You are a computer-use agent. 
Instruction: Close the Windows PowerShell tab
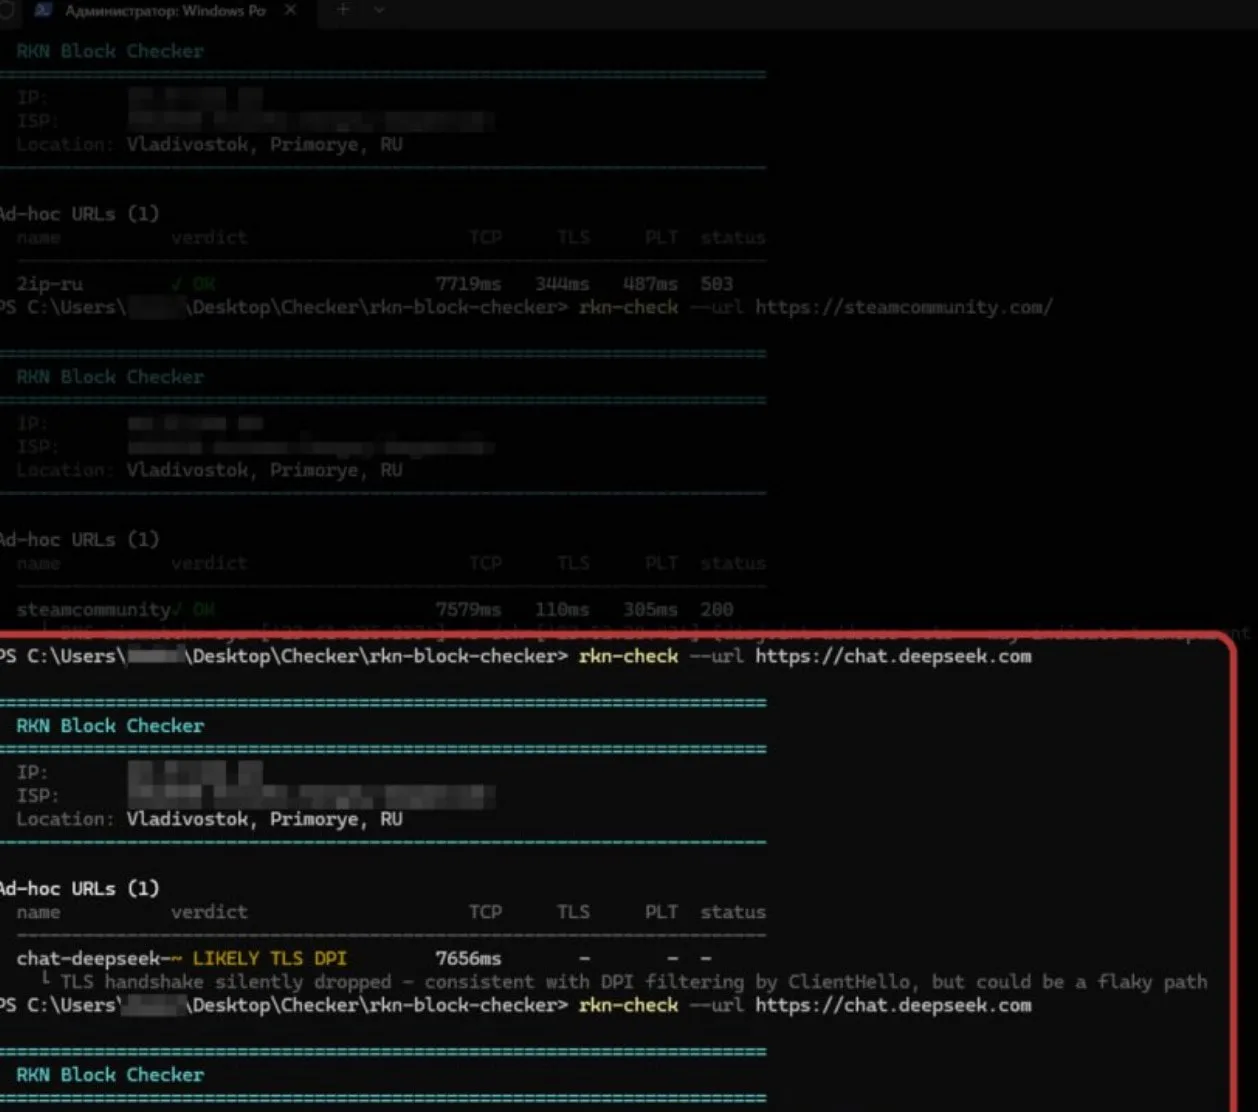pos(290,10)
